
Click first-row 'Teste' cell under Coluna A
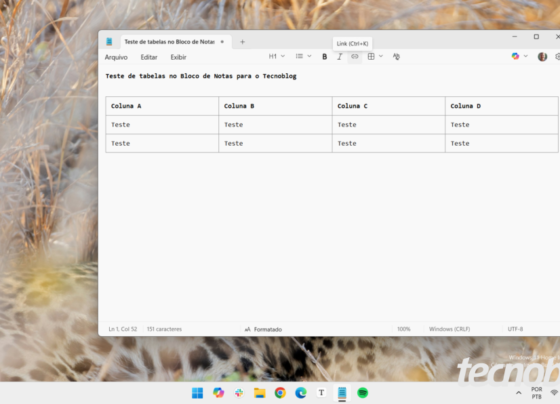[x=162, y=125]
